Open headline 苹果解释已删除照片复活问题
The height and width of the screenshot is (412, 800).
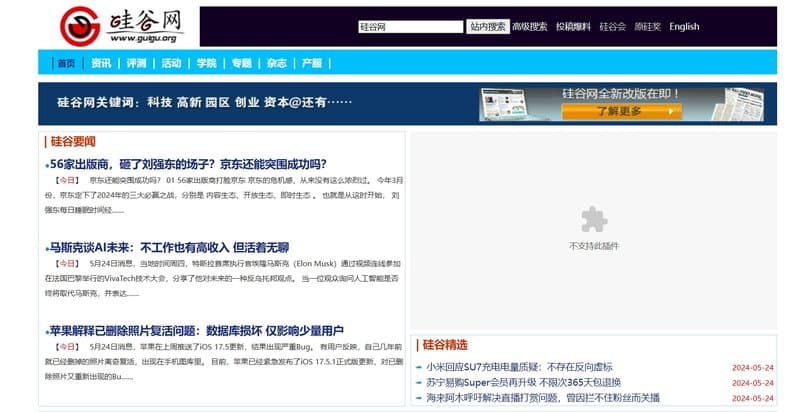click(196, 331)
